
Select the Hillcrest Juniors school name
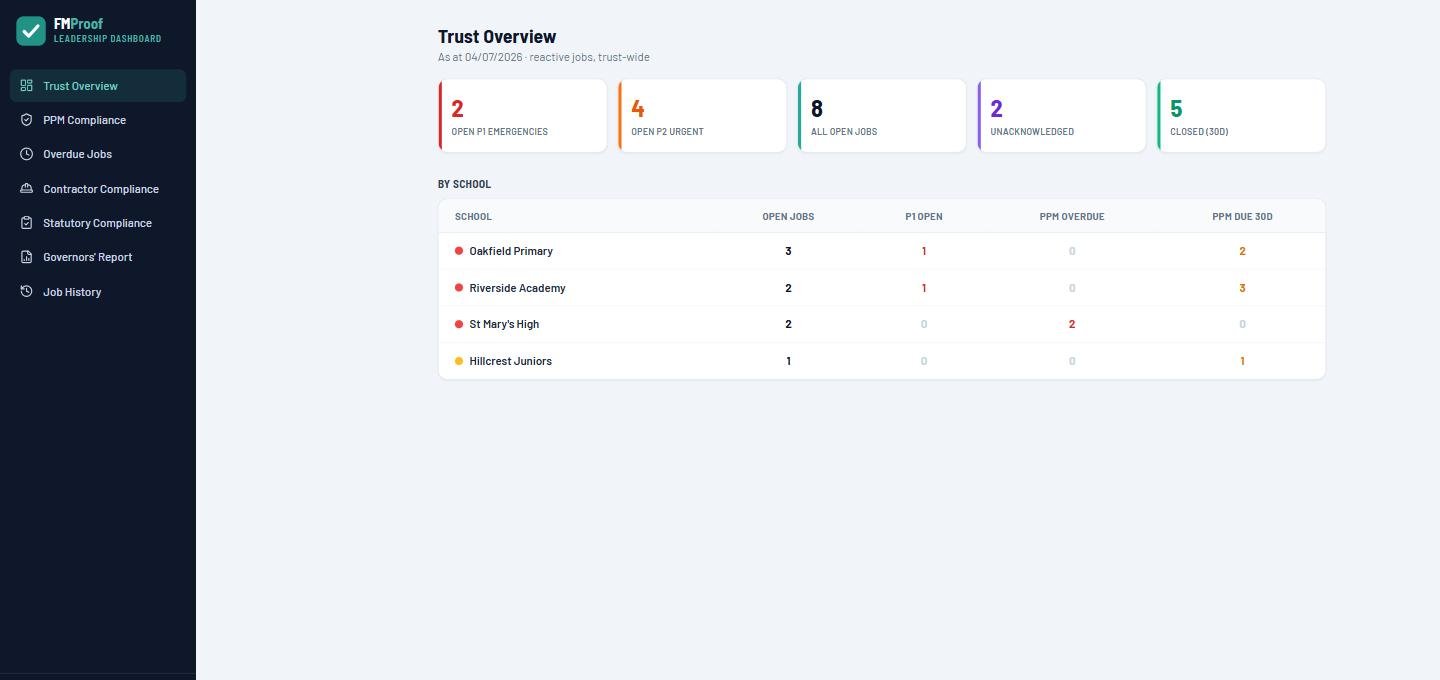pyautogui.click(x=510, y=361)
